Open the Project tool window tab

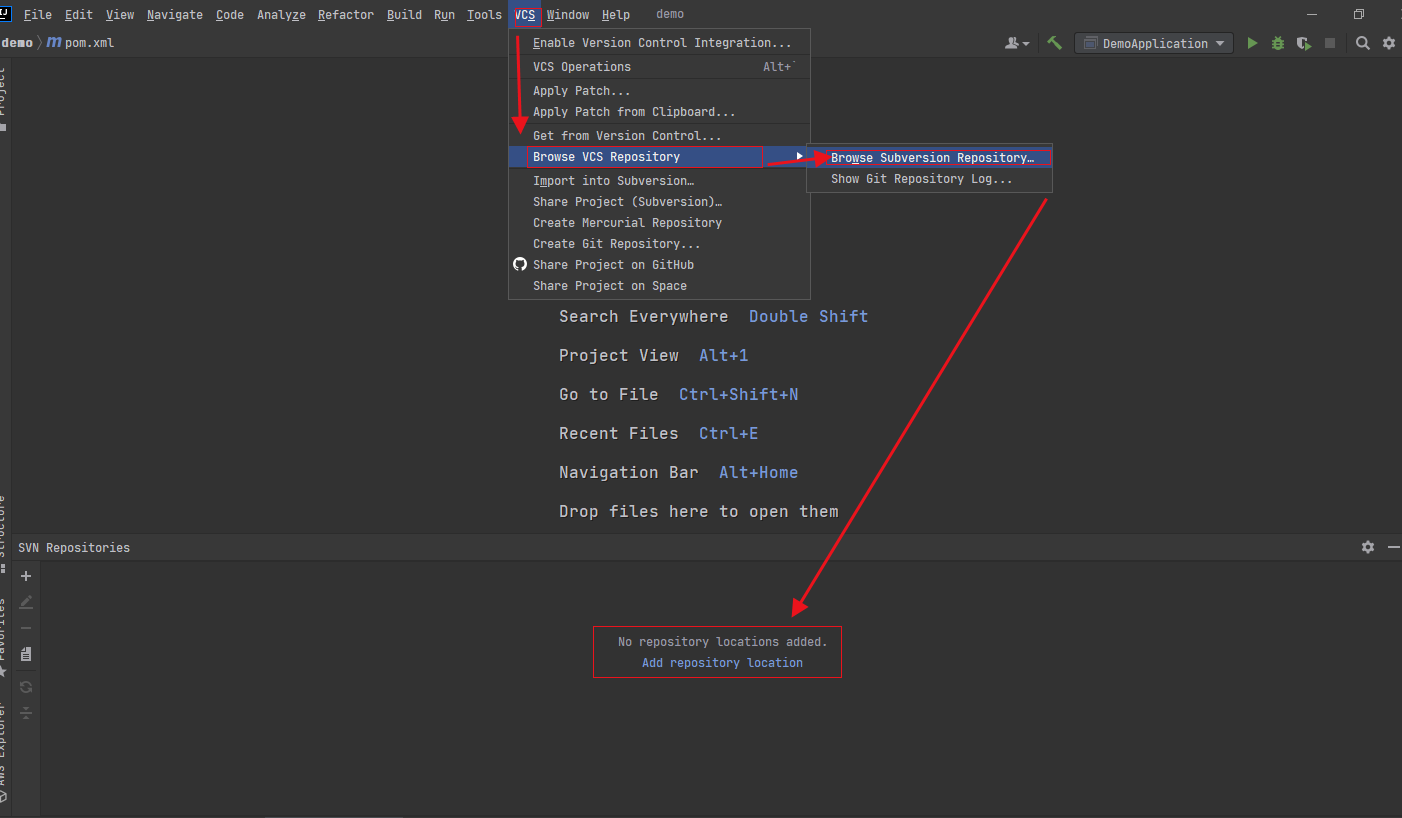(4, 98)
